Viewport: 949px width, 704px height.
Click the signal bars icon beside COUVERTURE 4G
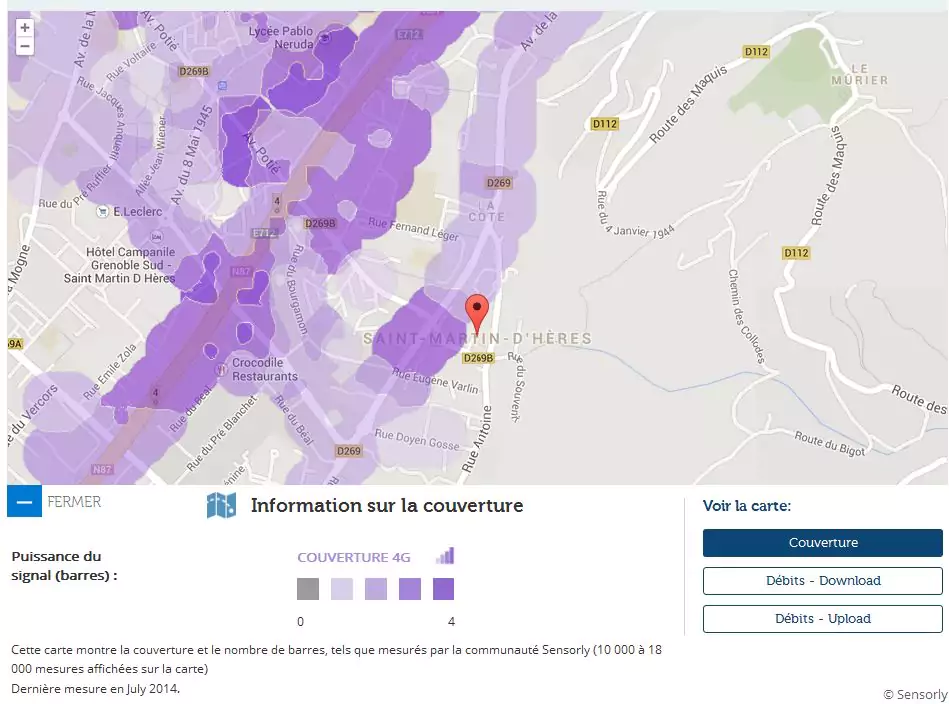coord(445,556)
